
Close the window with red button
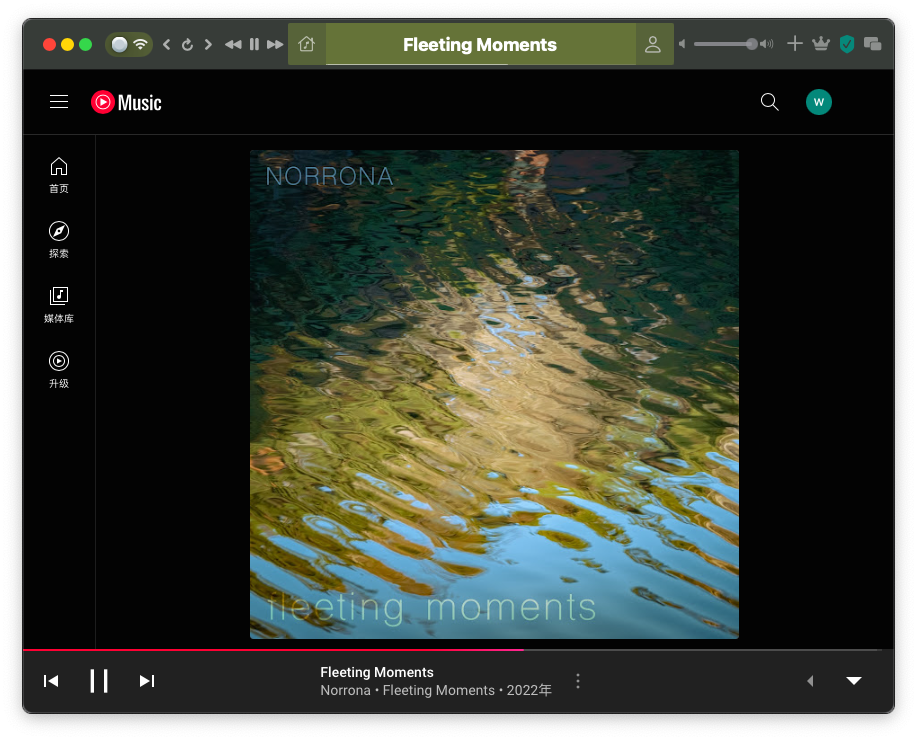point(49,44)
